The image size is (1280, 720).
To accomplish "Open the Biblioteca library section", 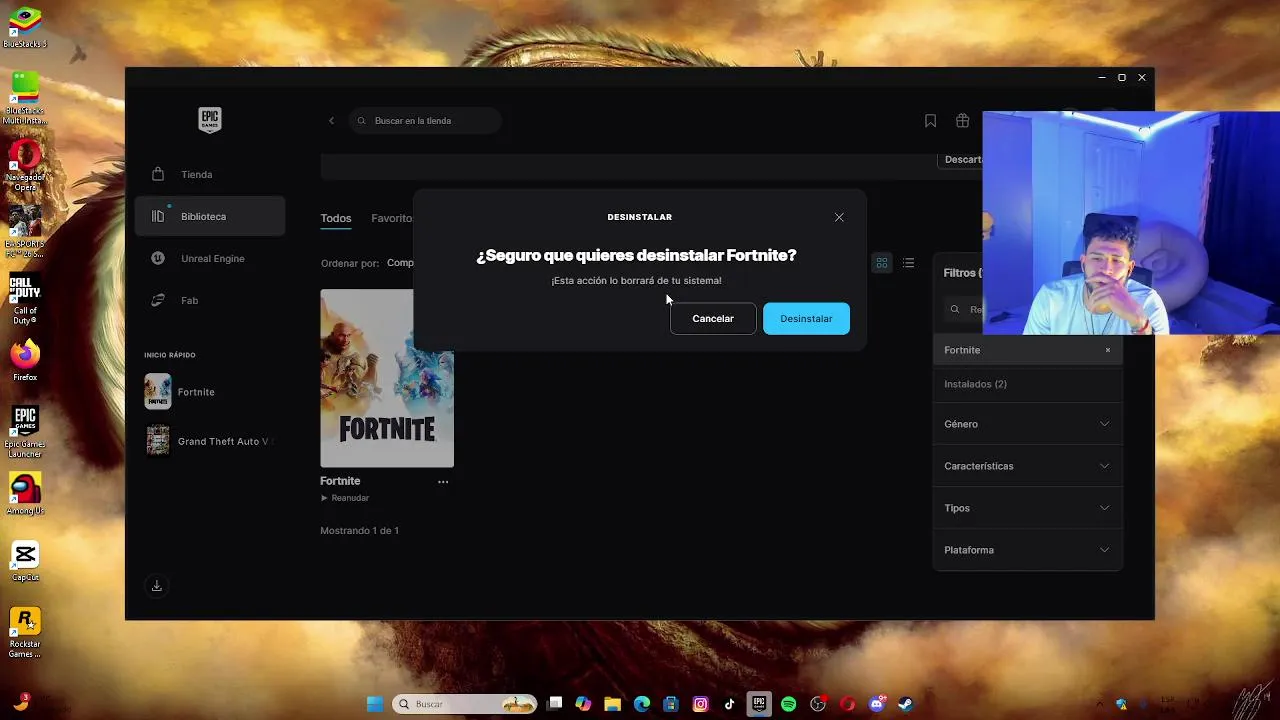I will pos(210,216).
